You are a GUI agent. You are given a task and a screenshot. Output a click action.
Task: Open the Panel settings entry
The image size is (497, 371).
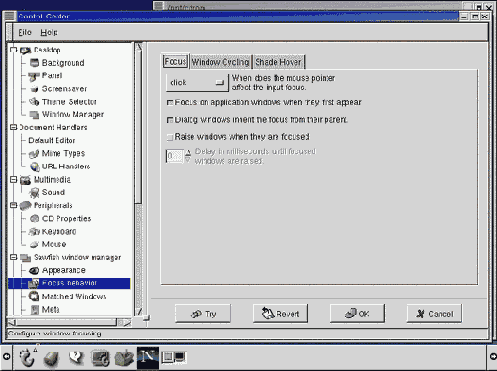point(52,76)
